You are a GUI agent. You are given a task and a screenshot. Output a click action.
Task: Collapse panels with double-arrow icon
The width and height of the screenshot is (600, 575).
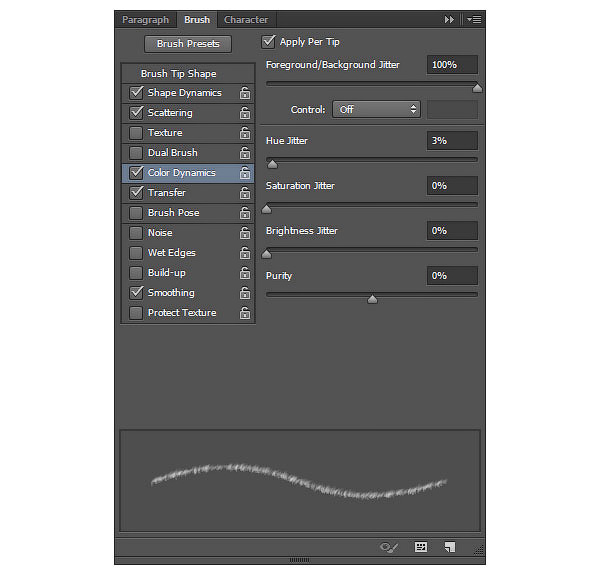tap(449, 20)
